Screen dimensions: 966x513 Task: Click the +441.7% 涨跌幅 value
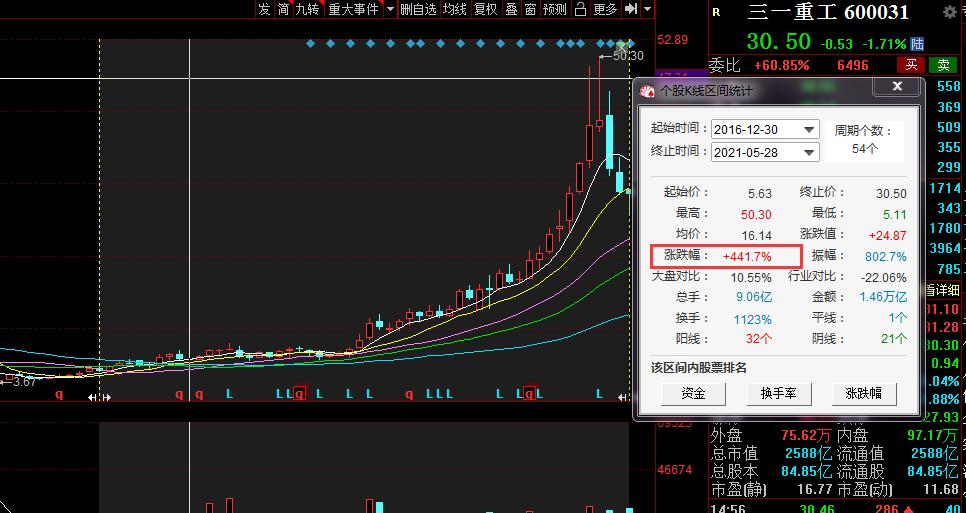coord(747,256)
